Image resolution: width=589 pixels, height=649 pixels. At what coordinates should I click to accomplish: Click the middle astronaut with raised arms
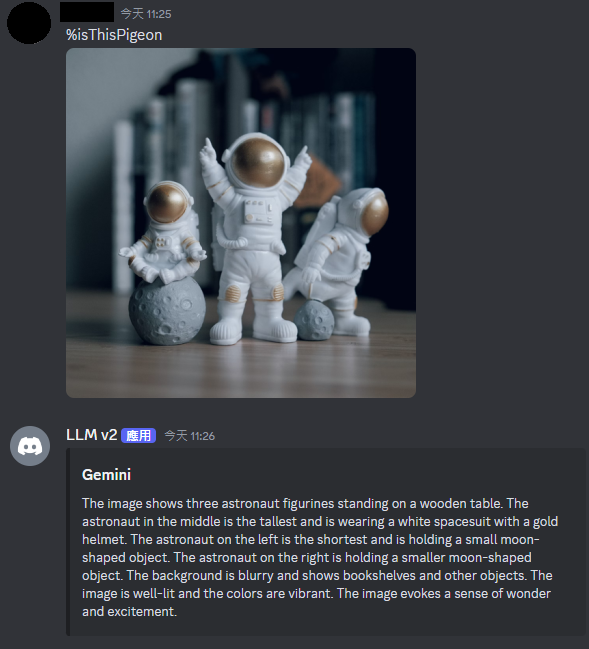click(x=253, y=238)
